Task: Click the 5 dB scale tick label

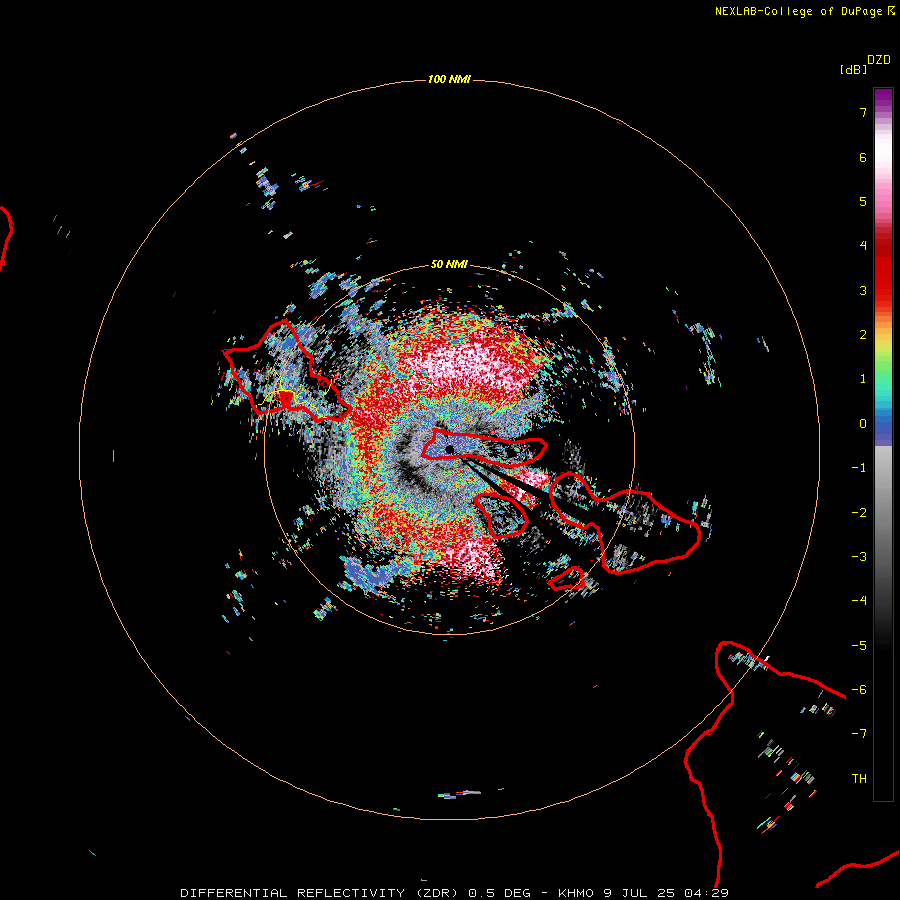Action: coord(863,201)
